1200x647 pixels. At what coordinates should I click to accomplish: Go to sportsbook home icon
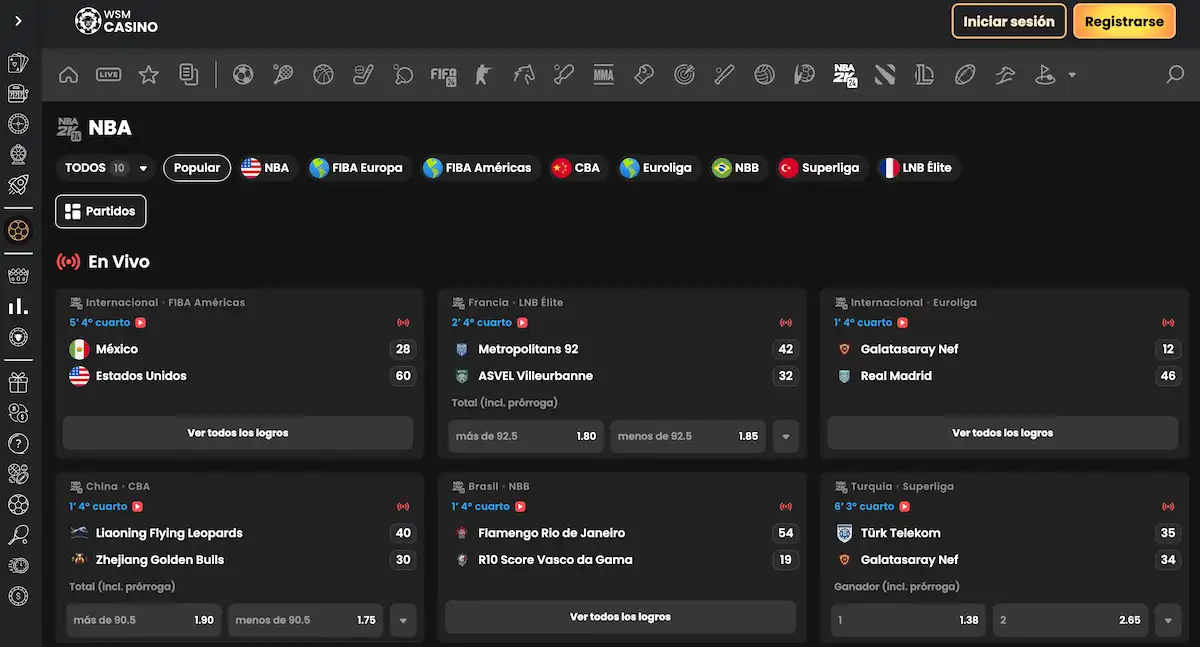point(68,74)
